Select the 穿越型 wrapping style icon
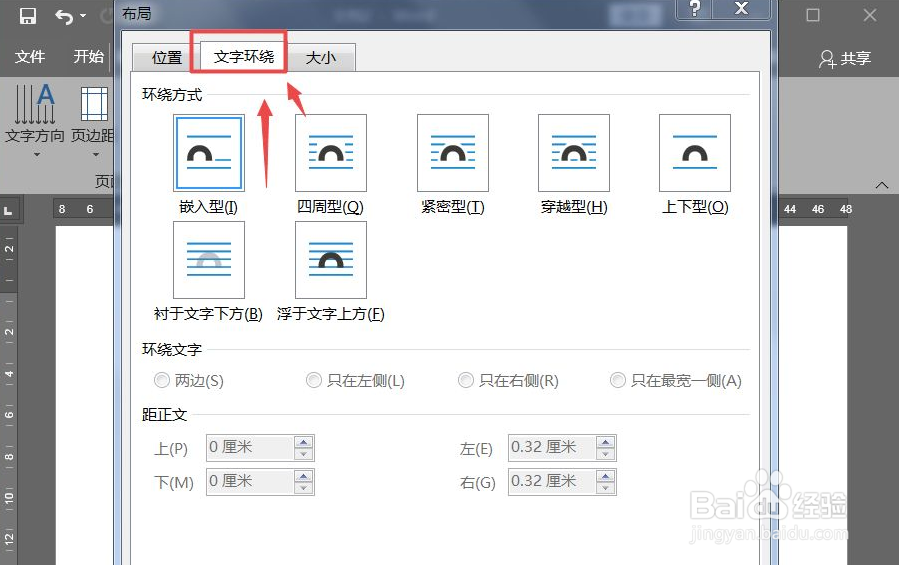The image size is (899, 565). click(x=574, y=153)
